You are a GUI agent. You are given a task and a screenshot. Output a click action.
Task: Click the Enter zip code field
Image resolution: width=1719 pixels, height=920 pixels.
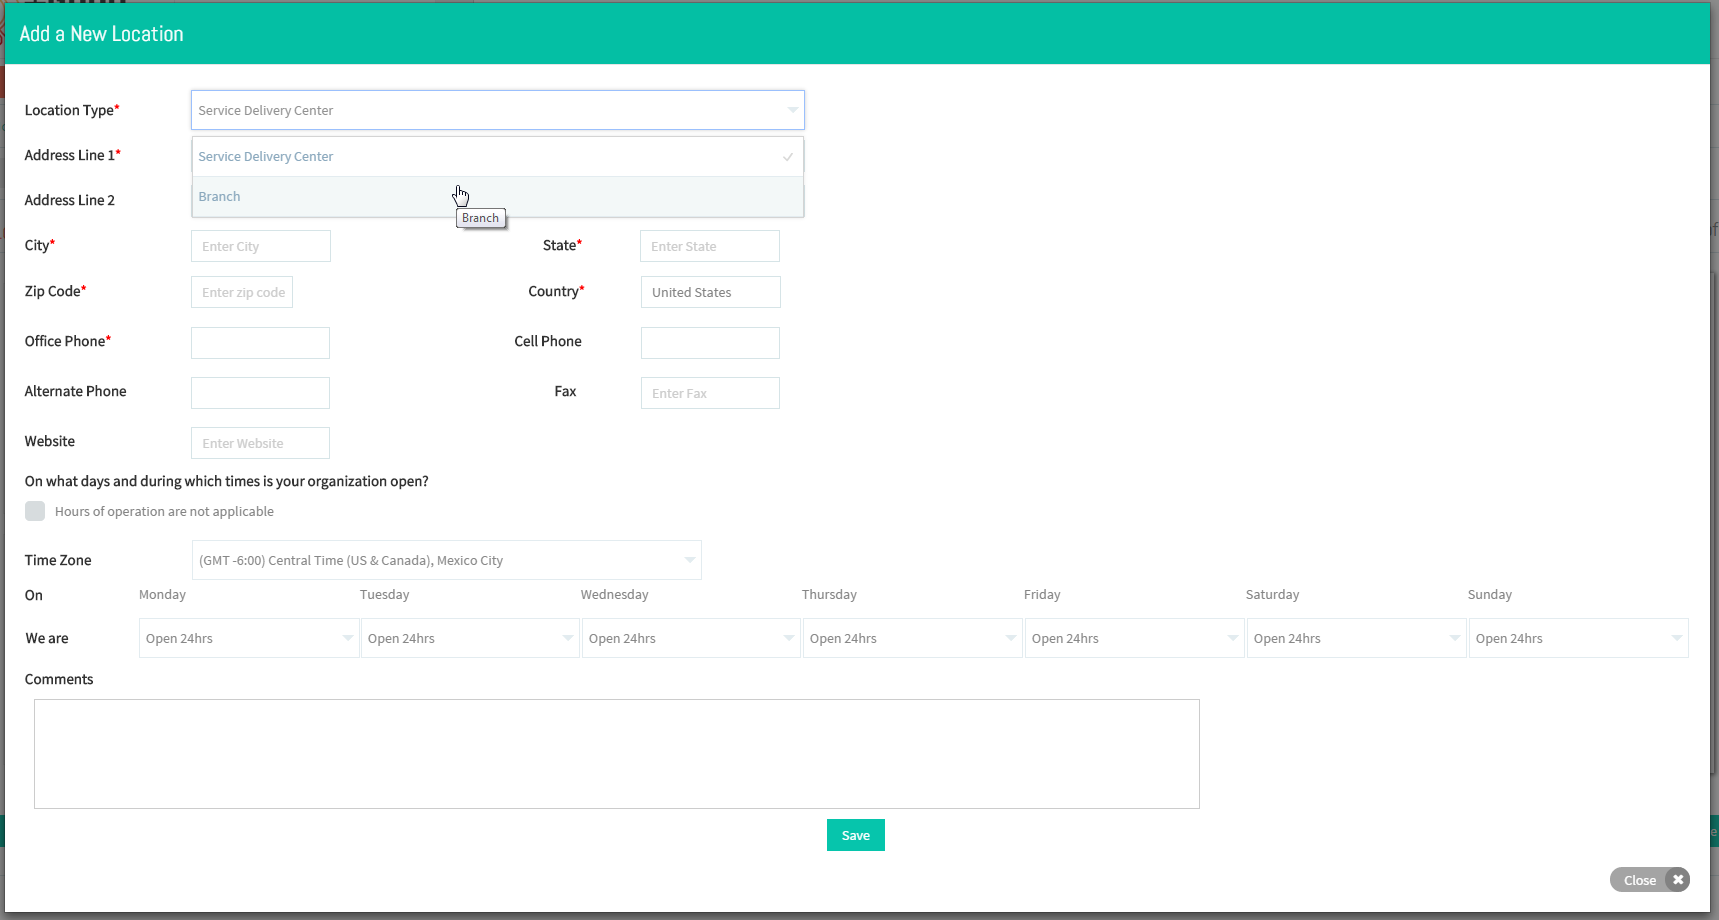(242, 292)
